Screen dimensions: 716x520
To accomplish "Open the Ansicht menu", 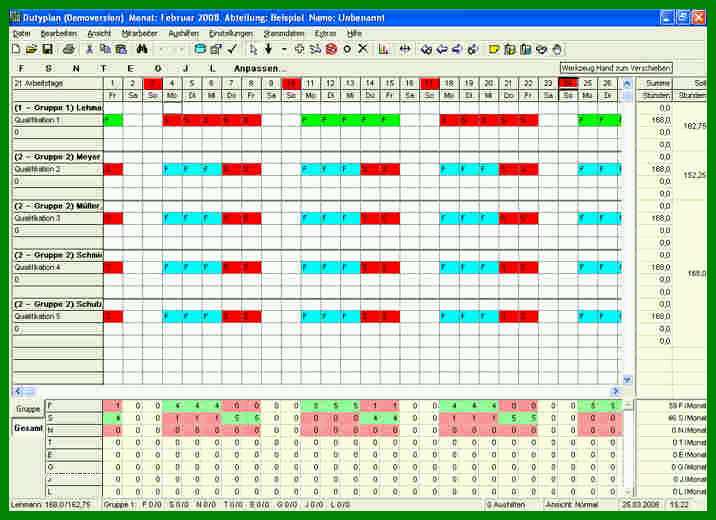I will pos(99,34).
